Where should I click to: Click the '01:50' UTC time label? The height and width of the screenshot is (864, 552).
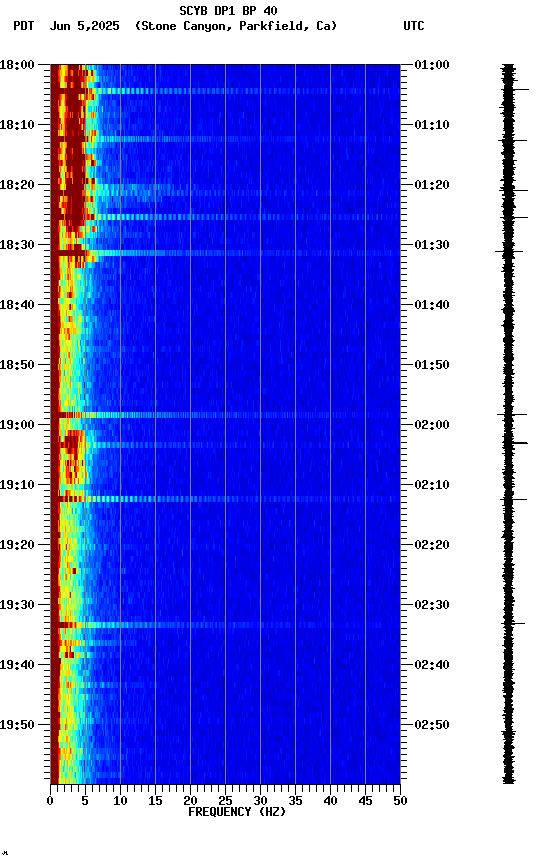[432, 365]
